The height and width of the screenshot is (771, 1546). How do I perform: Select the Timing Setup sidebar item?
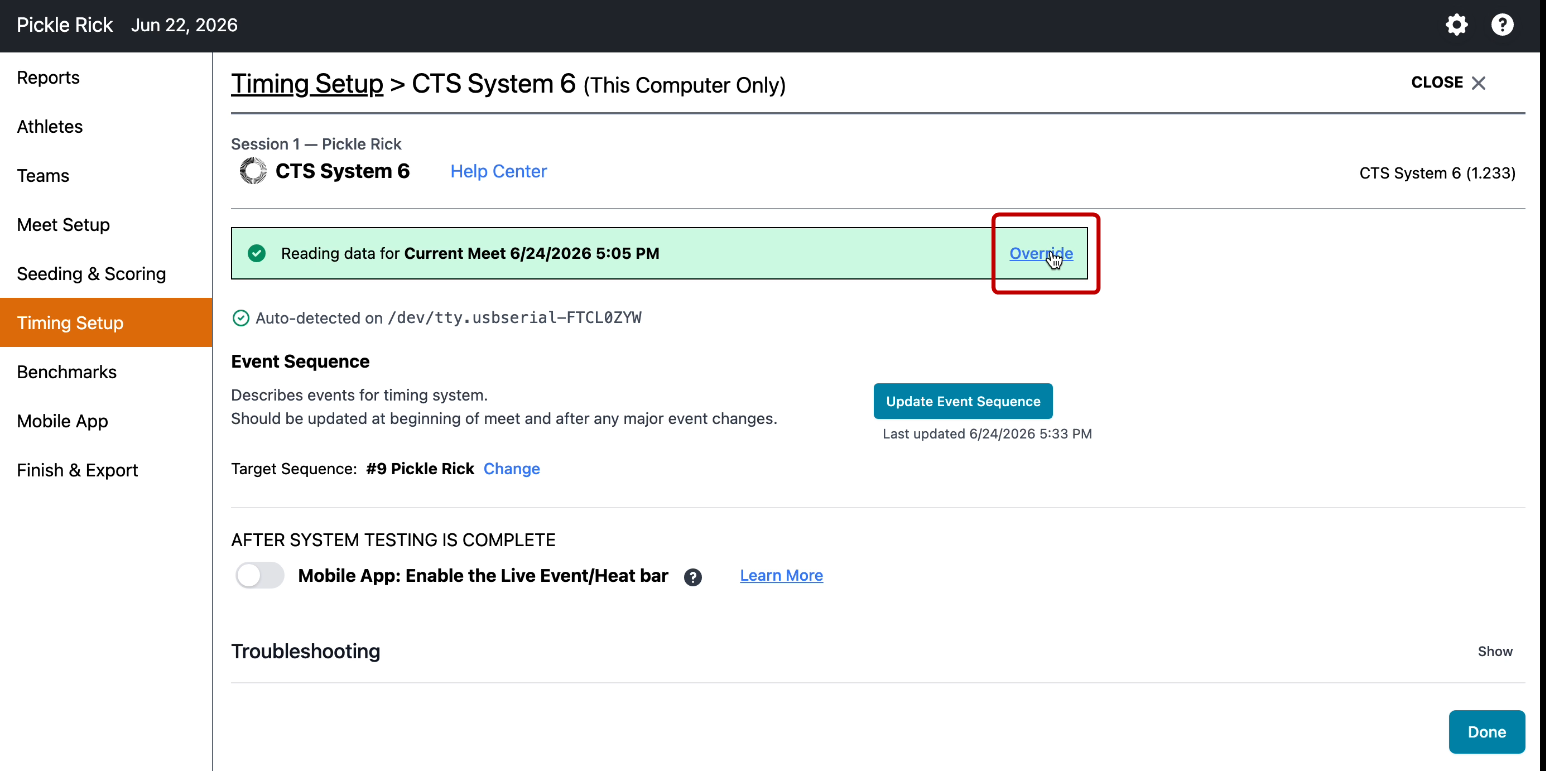pos(106,323)
